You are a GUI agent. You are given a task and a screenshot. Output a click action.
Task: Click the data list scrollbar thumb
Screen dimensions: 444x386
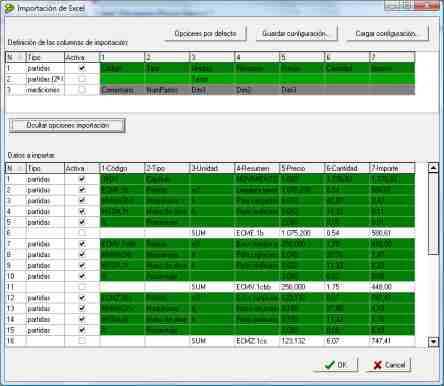point(433,213)
